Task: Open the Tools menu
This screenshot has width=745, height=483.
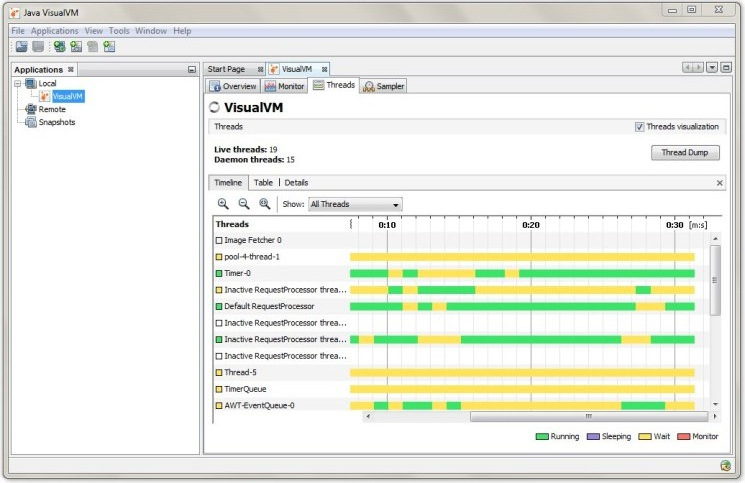Action: coord(119,31)
